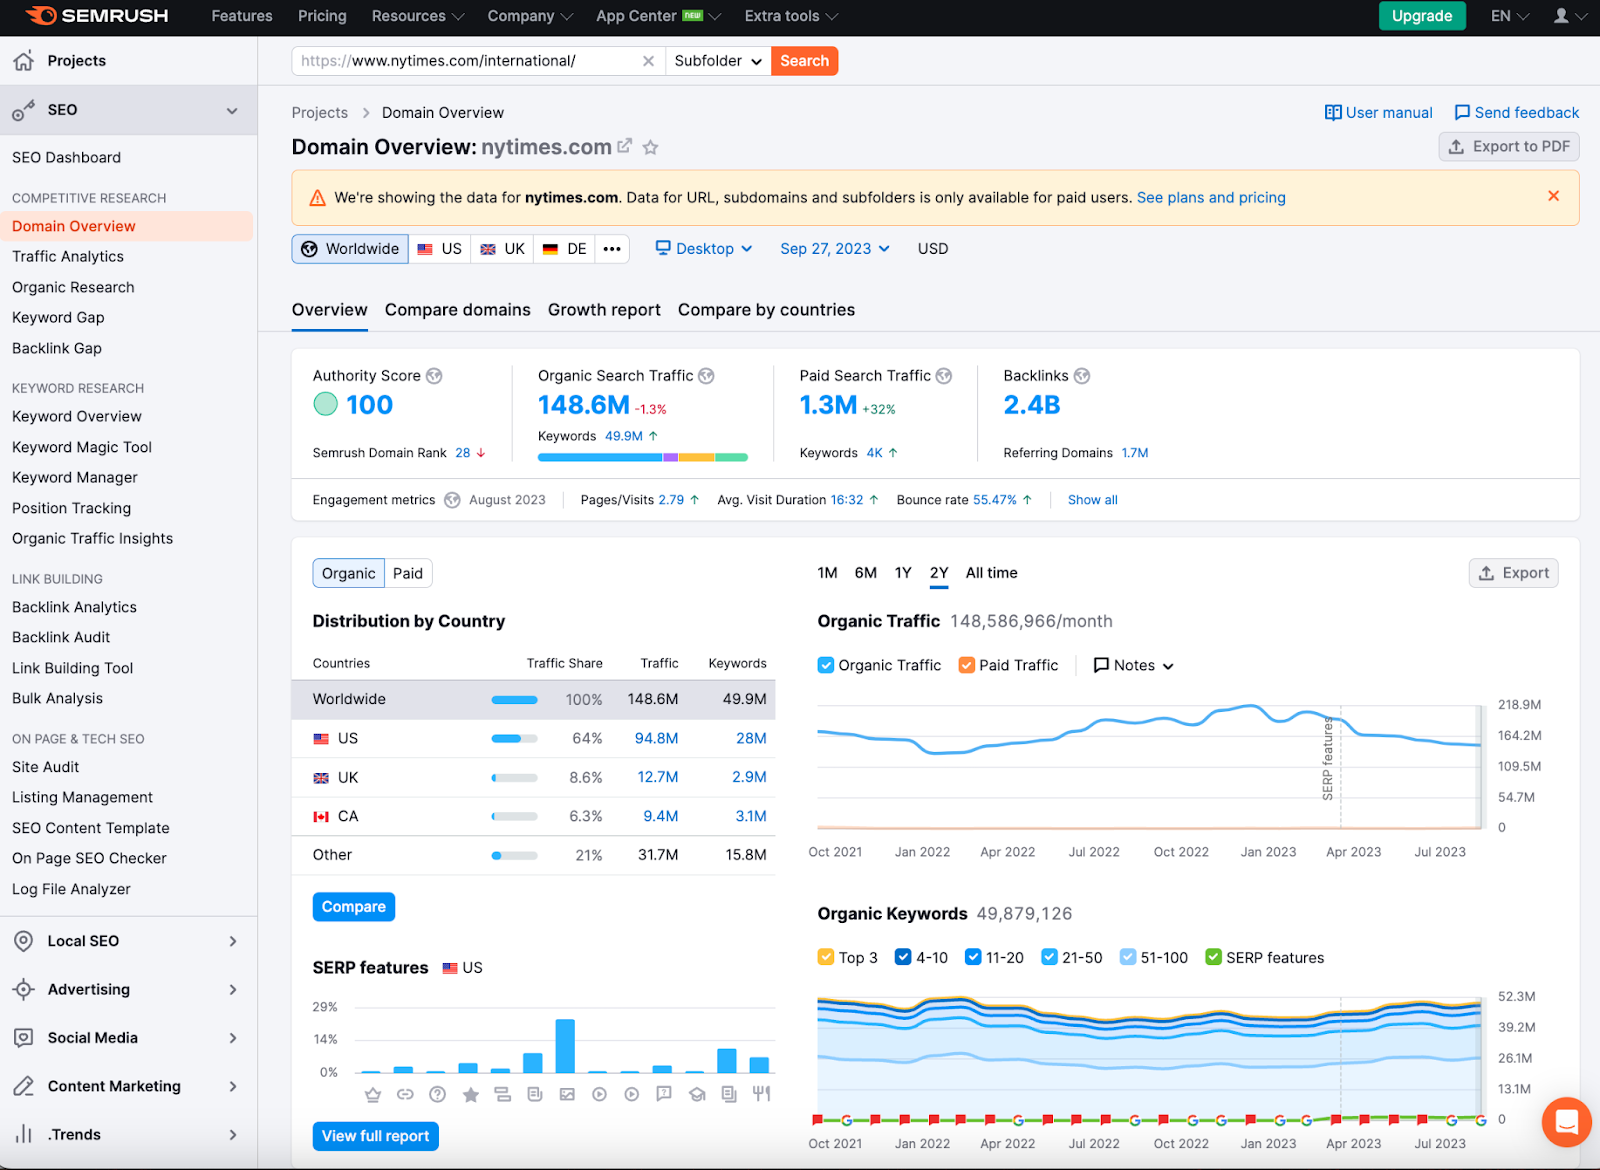Viewport: 1600px width, 1170px height.
Task: Click the Content Marketing sidebar icon
Action: [23, 1086]
